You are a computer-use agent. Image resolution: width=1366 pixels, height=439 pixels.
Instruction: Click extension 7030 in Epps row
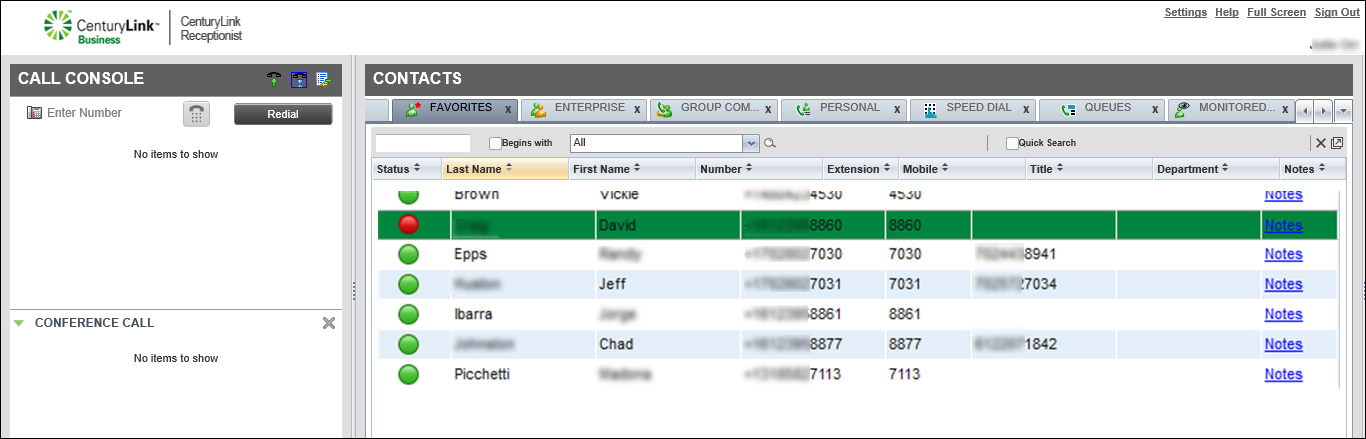click(x=905, y=254)
